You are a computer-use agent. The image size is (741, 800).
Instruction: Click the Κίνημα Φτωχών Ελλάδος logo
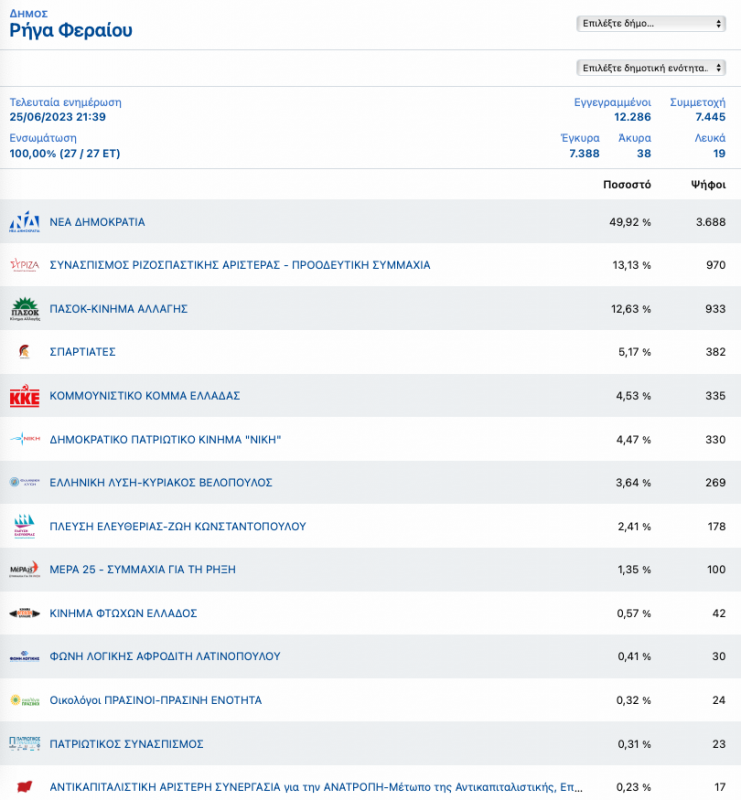24,613
